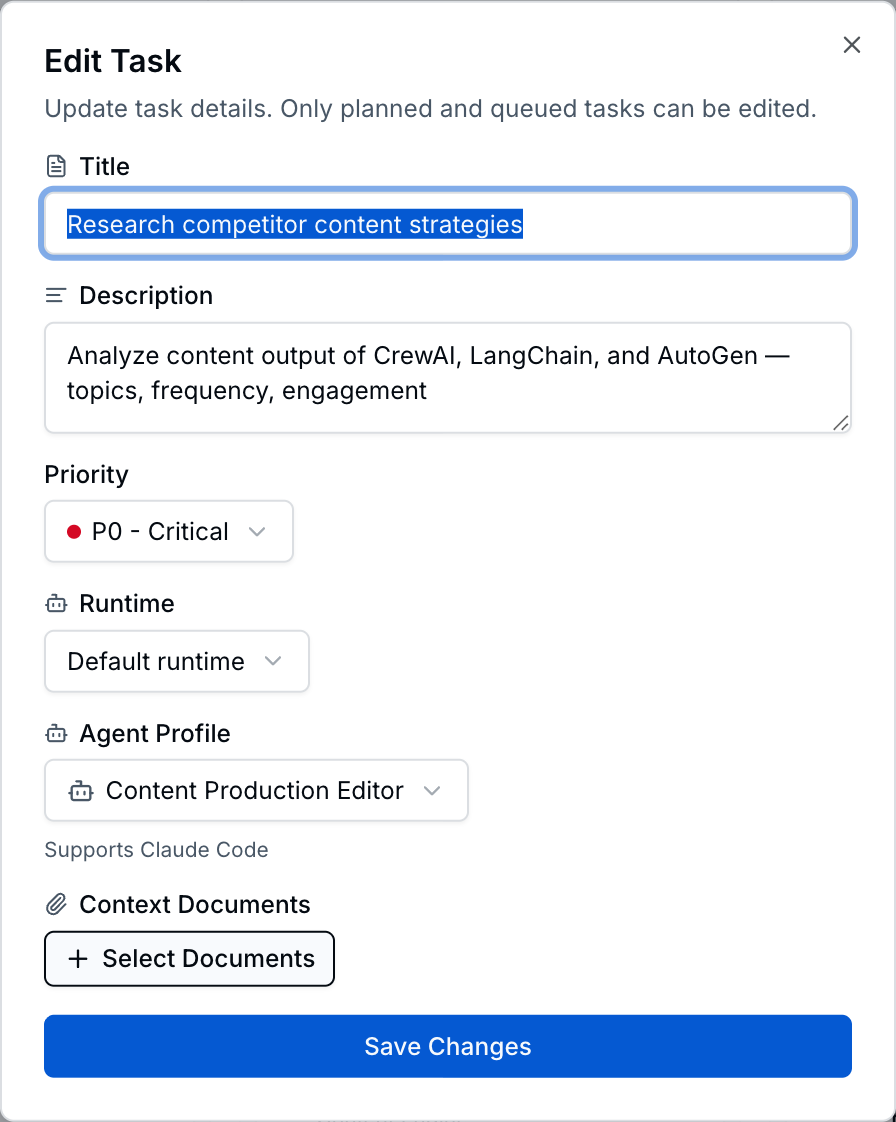Click the Save Changes button

coord(447,1046)
